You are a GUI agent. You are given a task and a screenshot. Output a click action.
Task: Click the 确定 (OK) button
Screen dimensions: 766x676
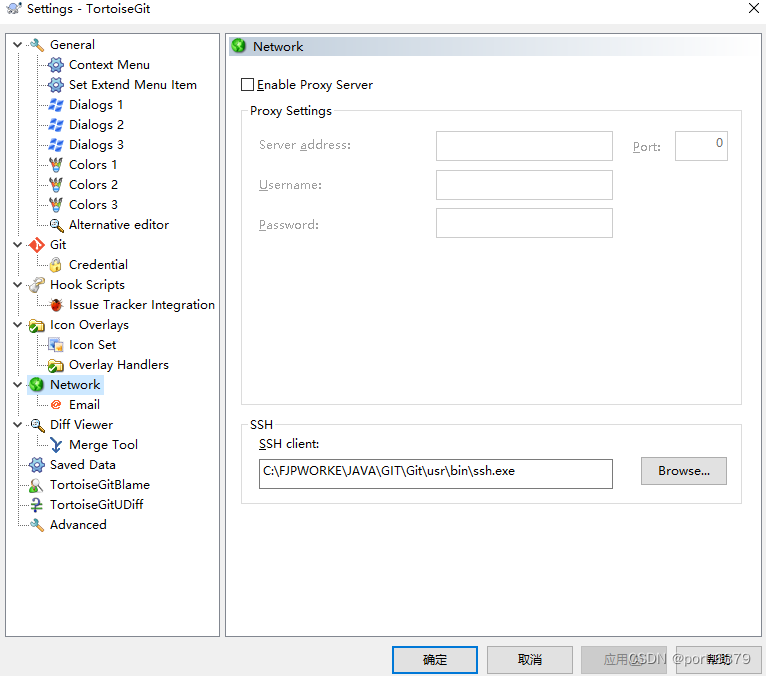(435, 660)
